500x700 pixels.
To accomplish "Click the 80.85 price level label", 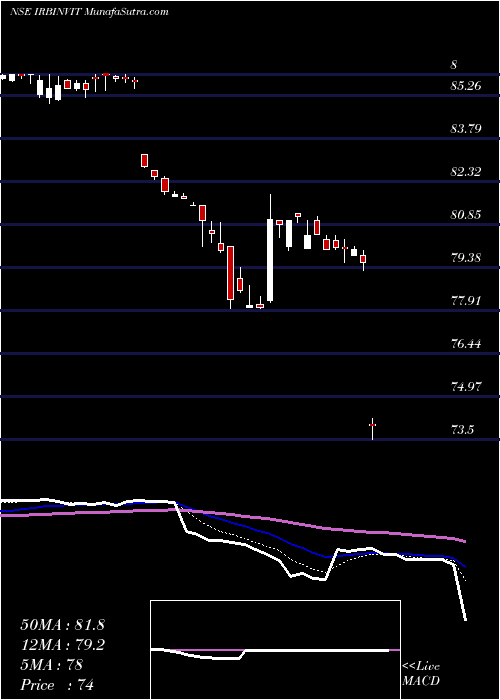I will click(x=466, y=215).
